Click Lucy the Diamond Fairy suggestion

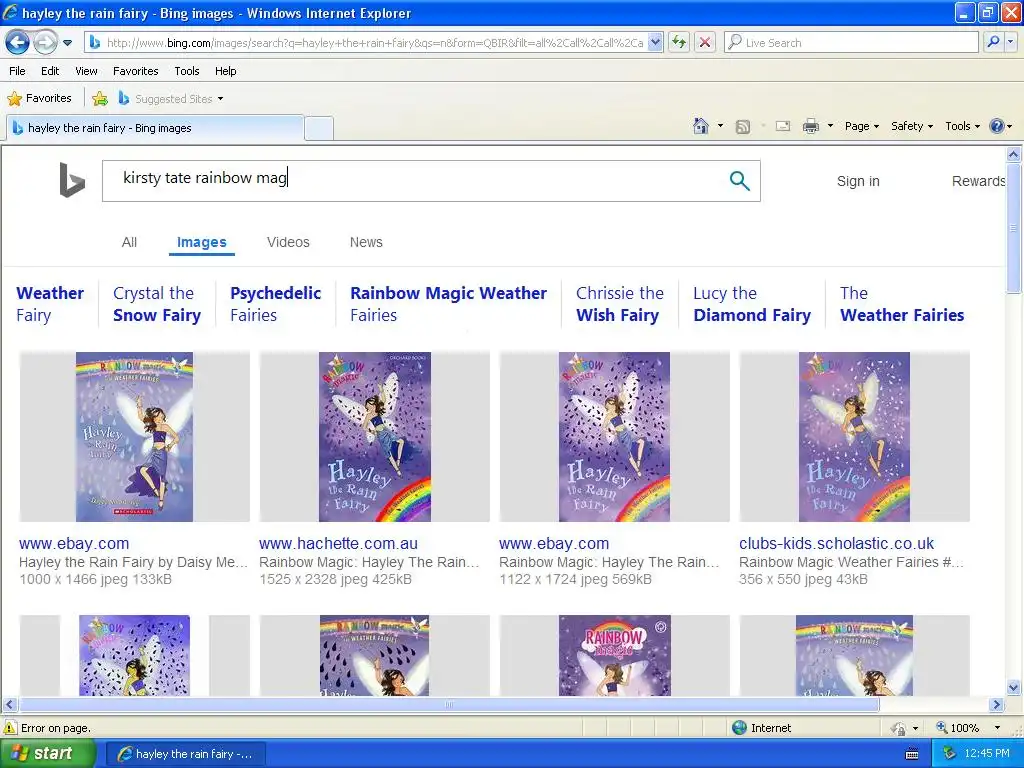tap(752, 304)
